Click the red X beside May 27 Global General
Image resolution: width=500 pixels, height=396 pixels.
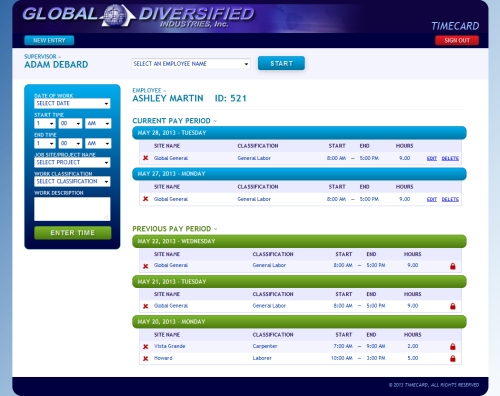coord(145,199)
